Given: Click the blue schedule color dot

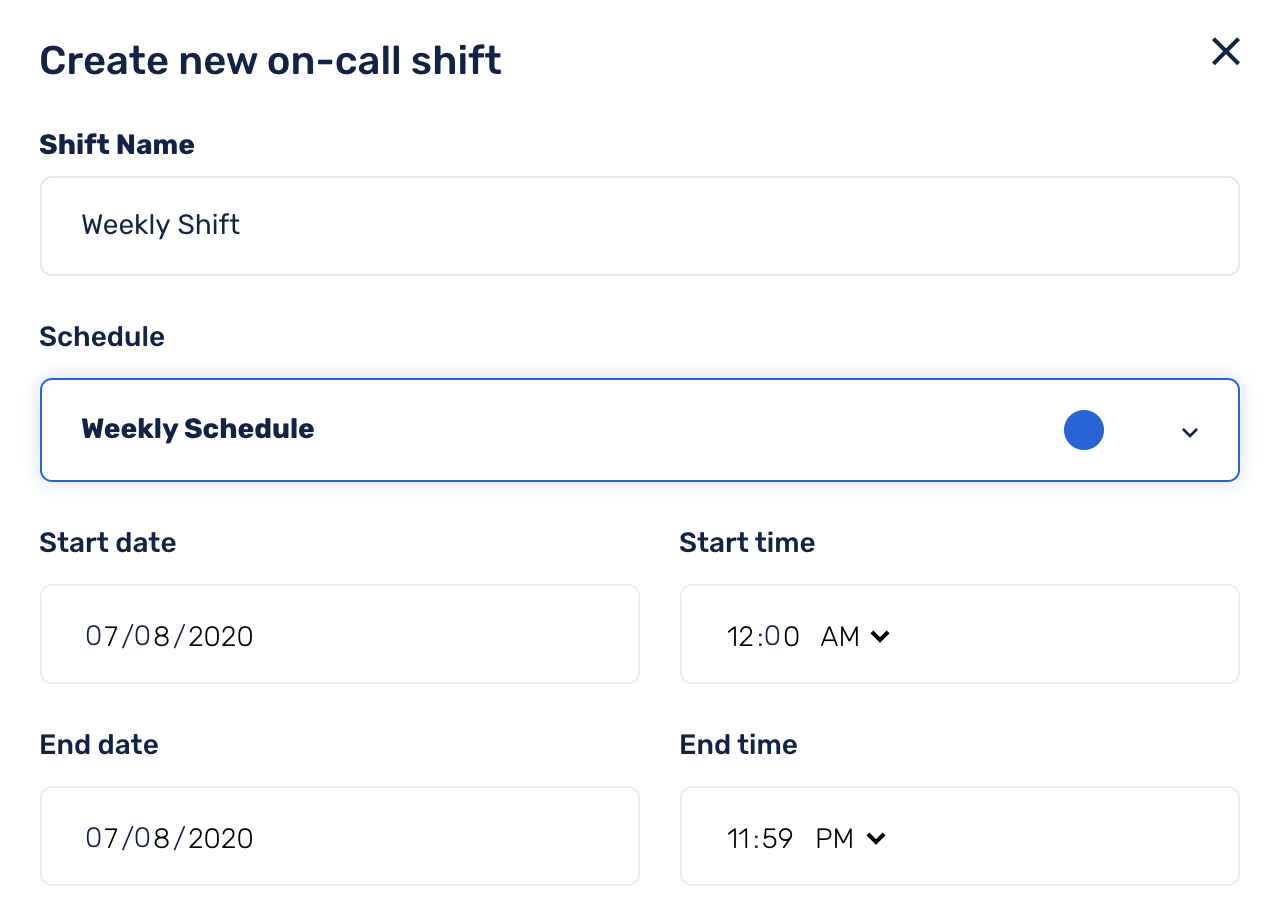Looking at the screenshot, I should (x=1083, y=430).
